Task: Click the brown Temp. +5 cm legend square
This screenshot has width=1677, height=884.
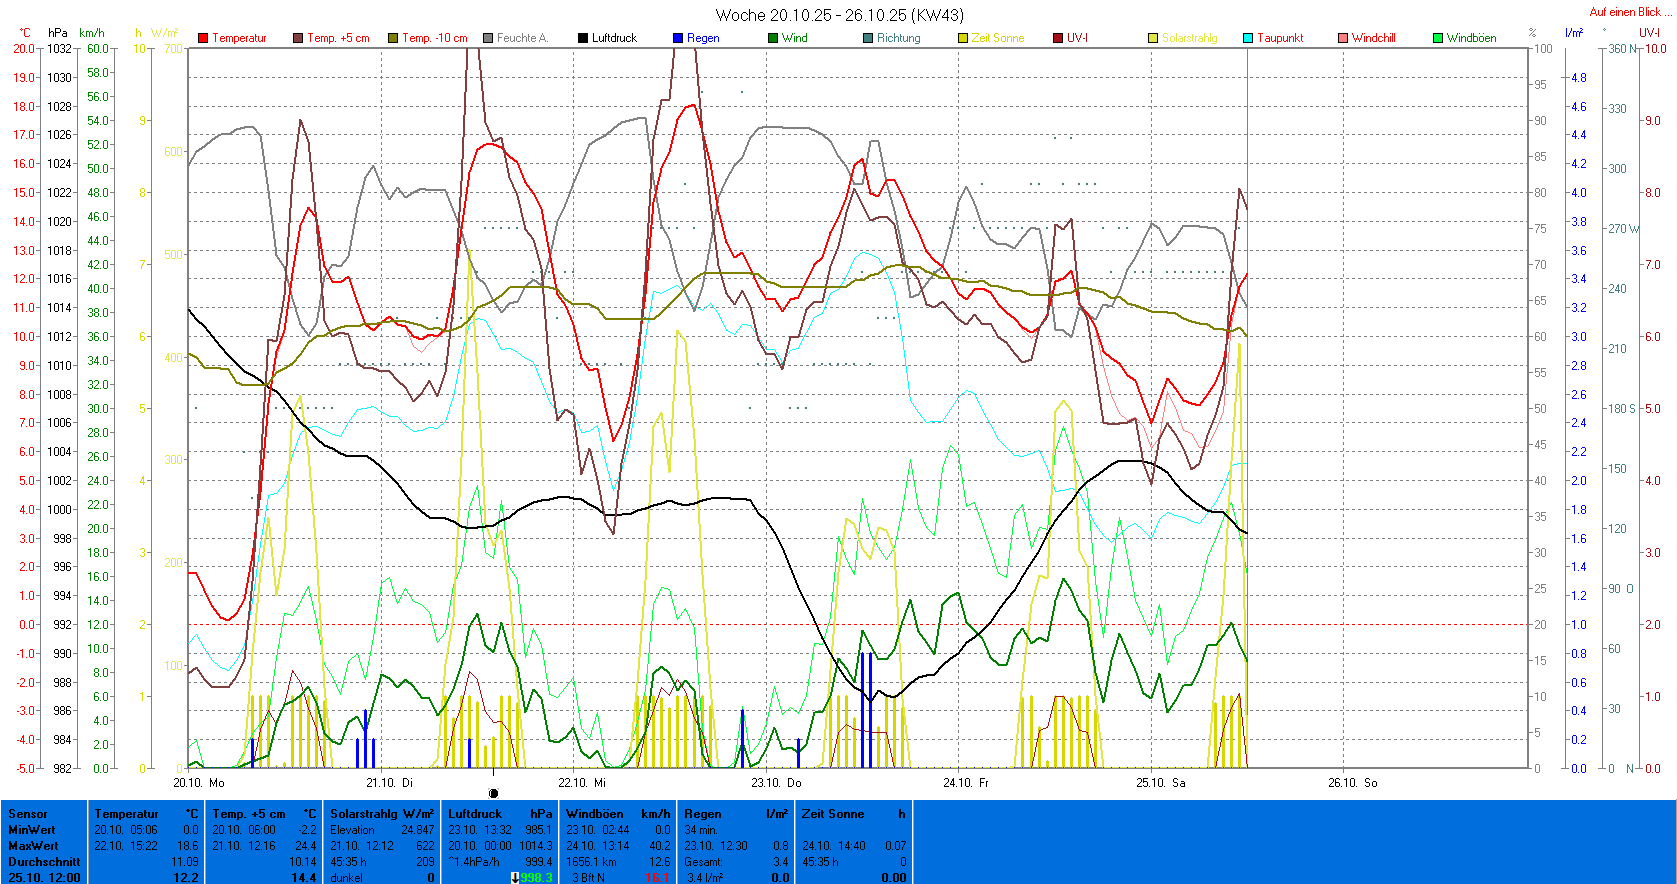Action: (x=298, y=38)
